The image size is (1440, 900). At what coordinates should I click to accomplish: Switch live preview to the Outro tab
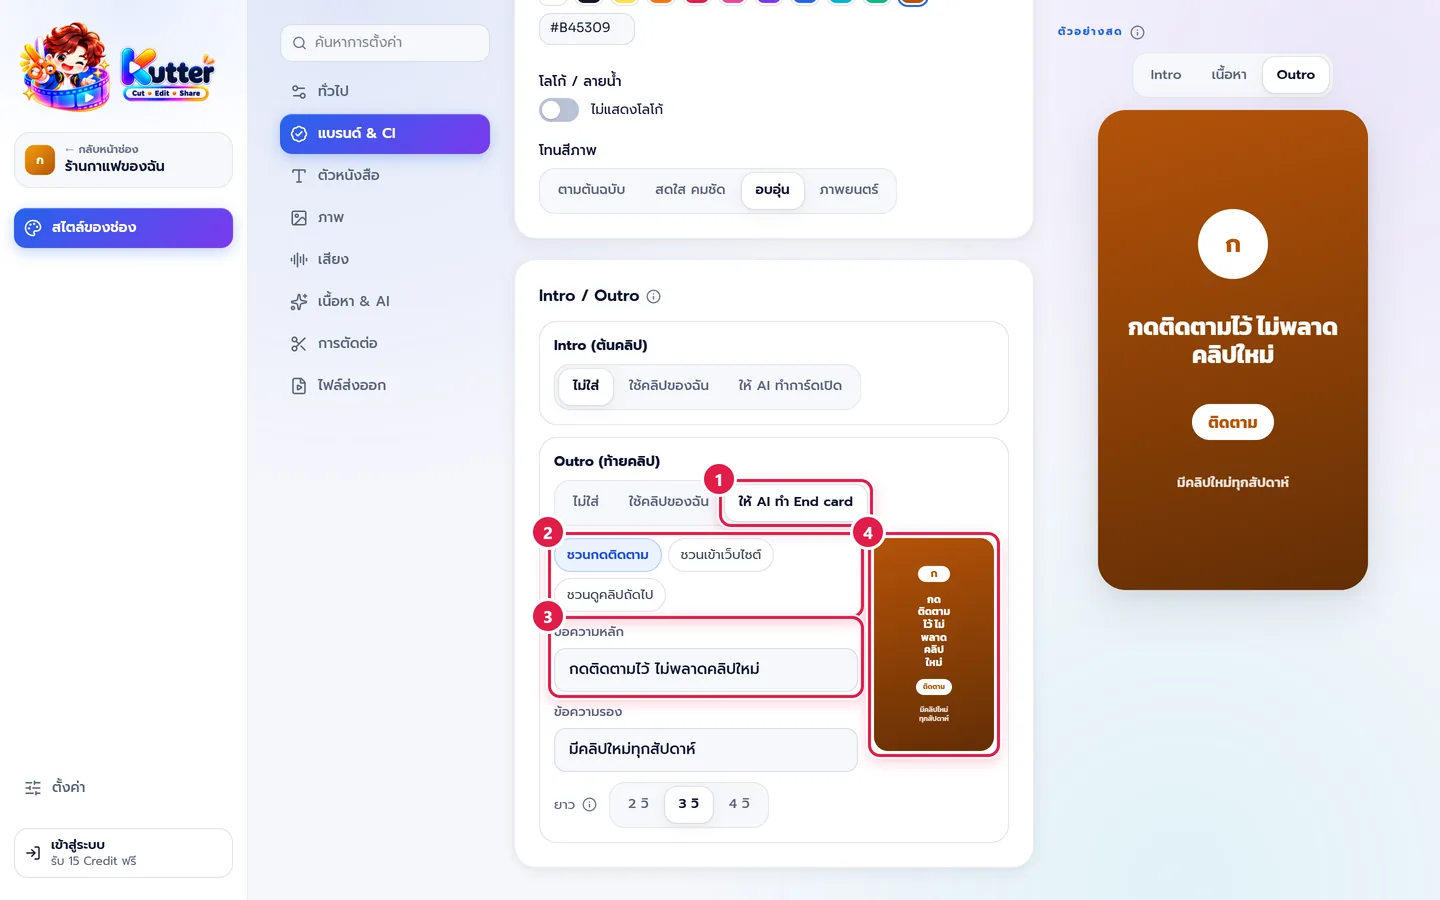(1296, 75)
